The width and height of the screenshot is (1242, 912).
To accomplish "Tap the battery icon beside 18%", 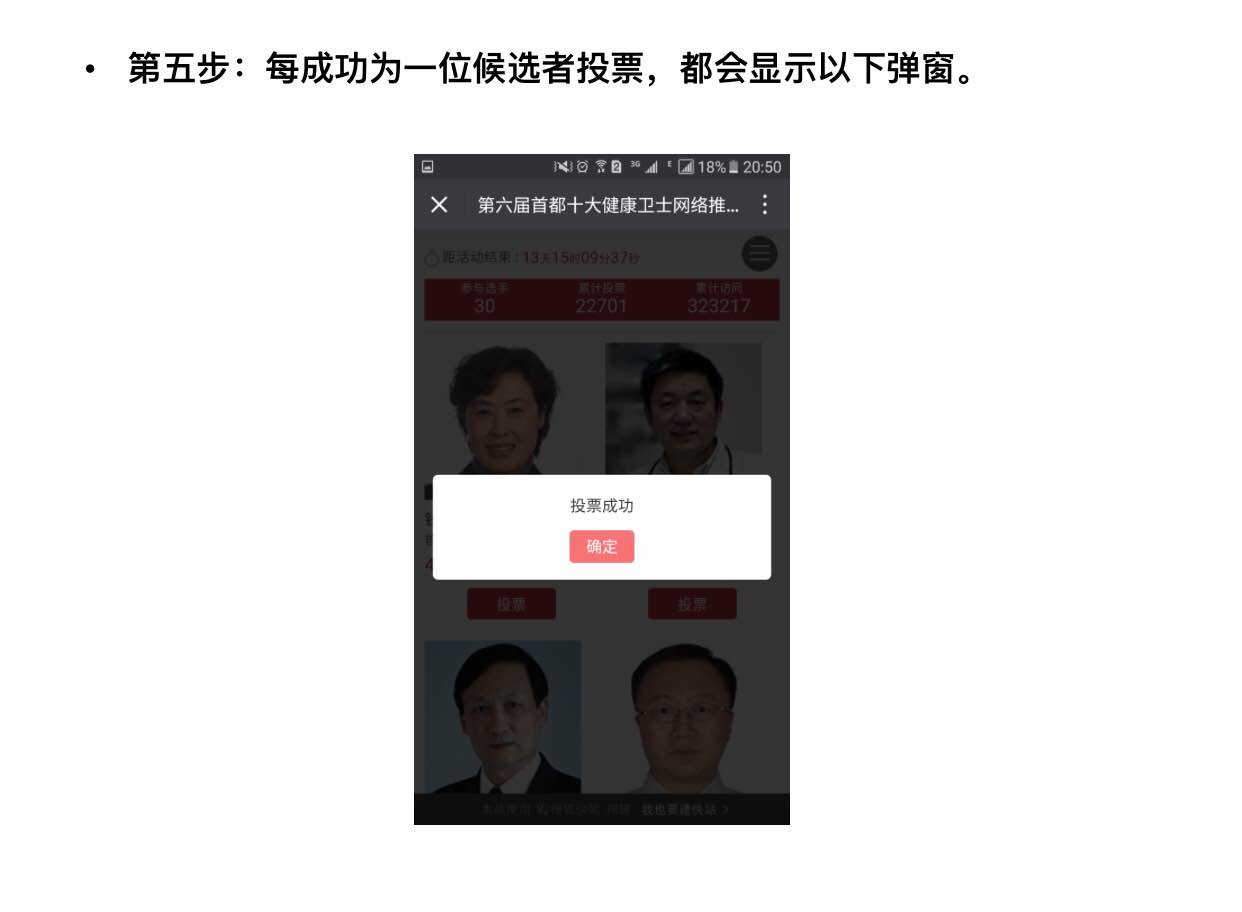I will 734,167.
